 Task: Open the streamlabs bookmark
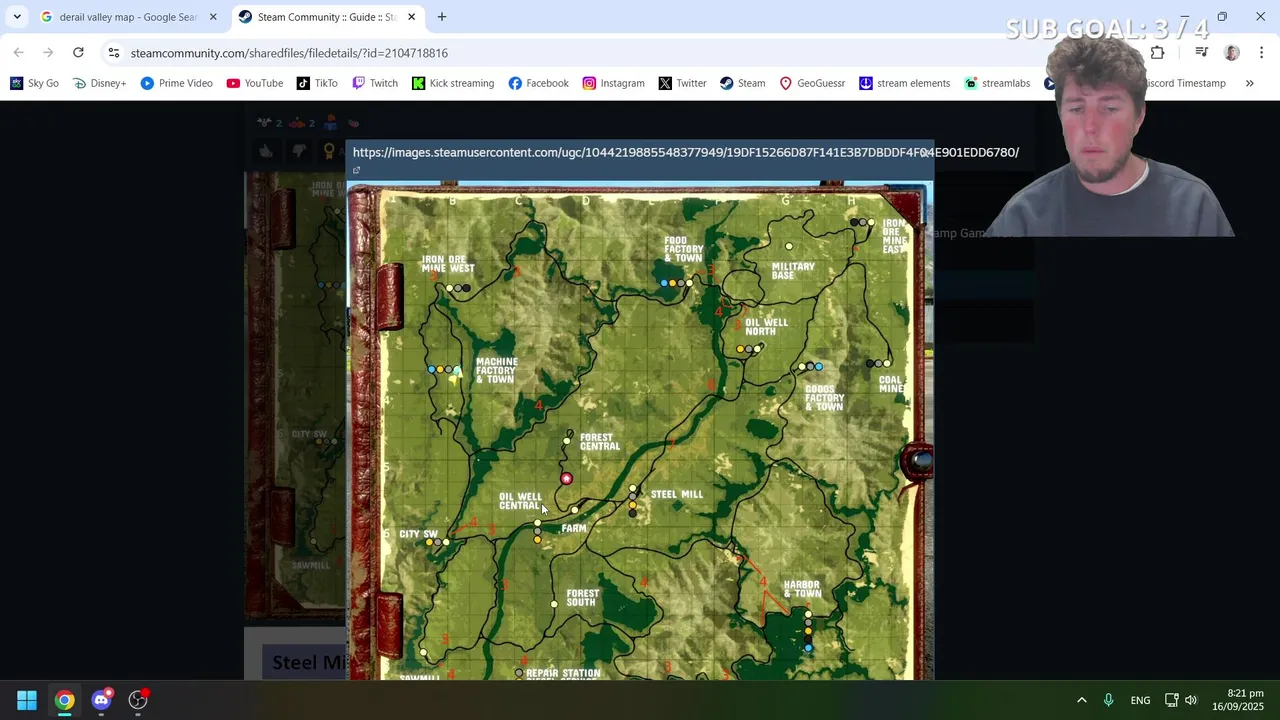tap(996, 83)
